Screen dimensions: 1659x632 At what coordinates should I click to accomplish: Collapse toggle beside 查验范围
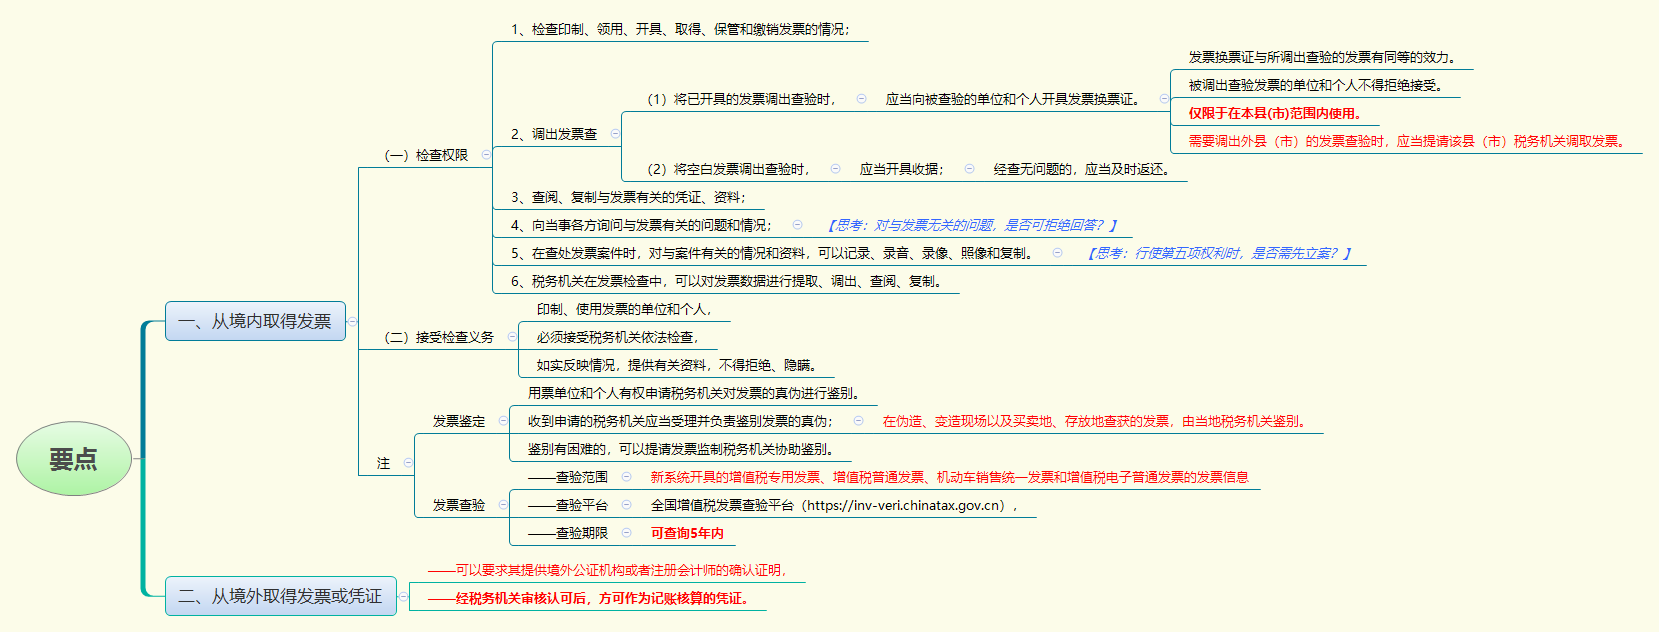click(x=627, y=477)
